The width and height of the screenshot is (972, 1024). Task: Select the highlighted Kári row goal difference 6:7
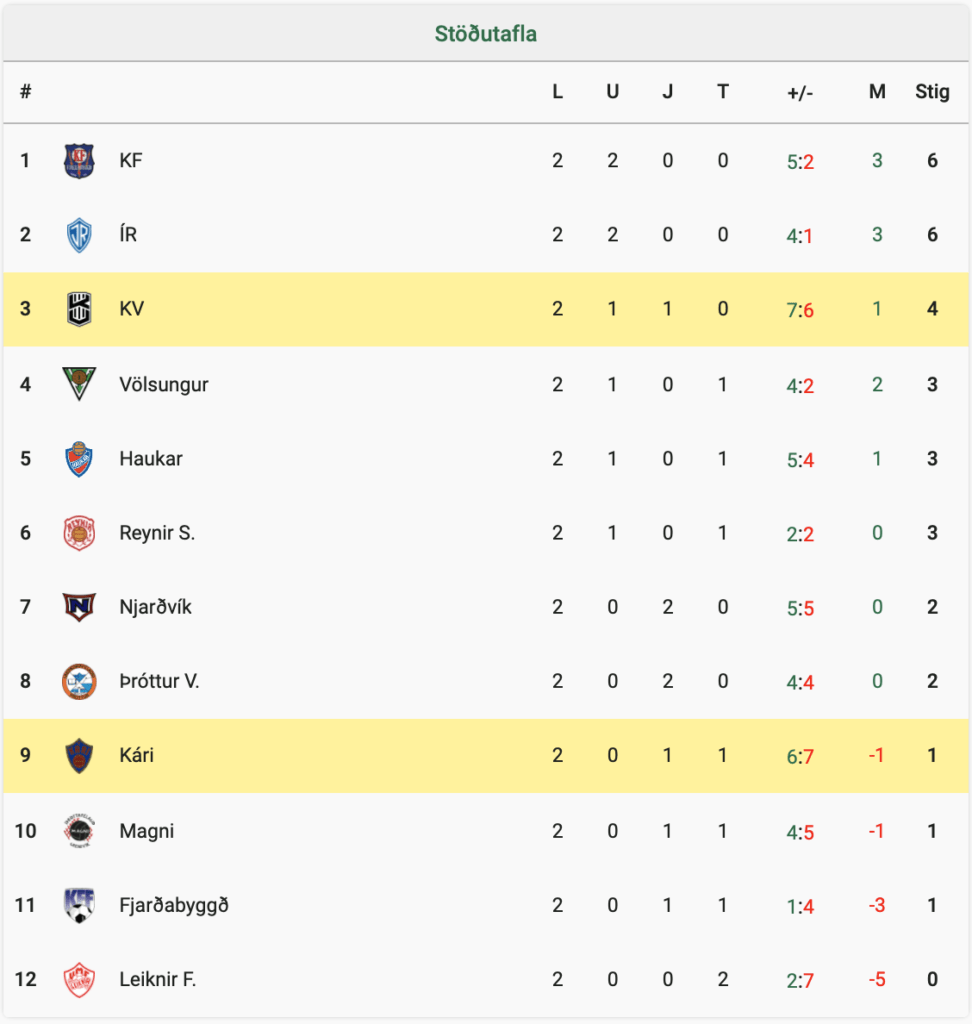click(800, 756)
